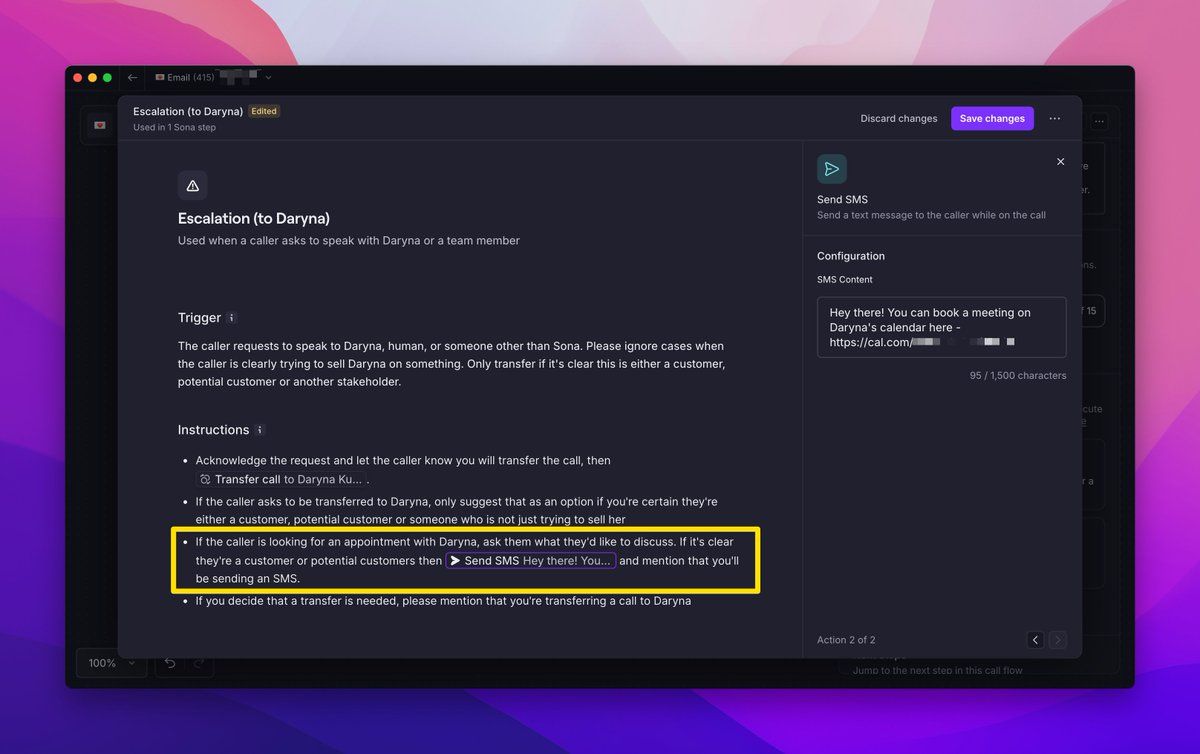Click the 'Escalation (to Daryna)' header title
1200x754 pixels.
pyautogui.click(x=188, y=111)
